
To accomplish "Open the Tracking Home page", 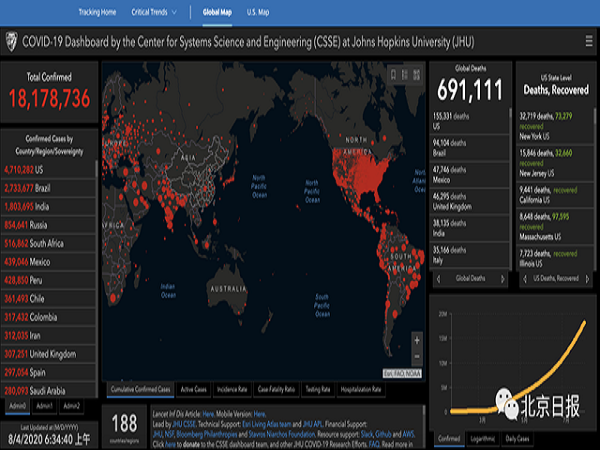I will 97,12.
